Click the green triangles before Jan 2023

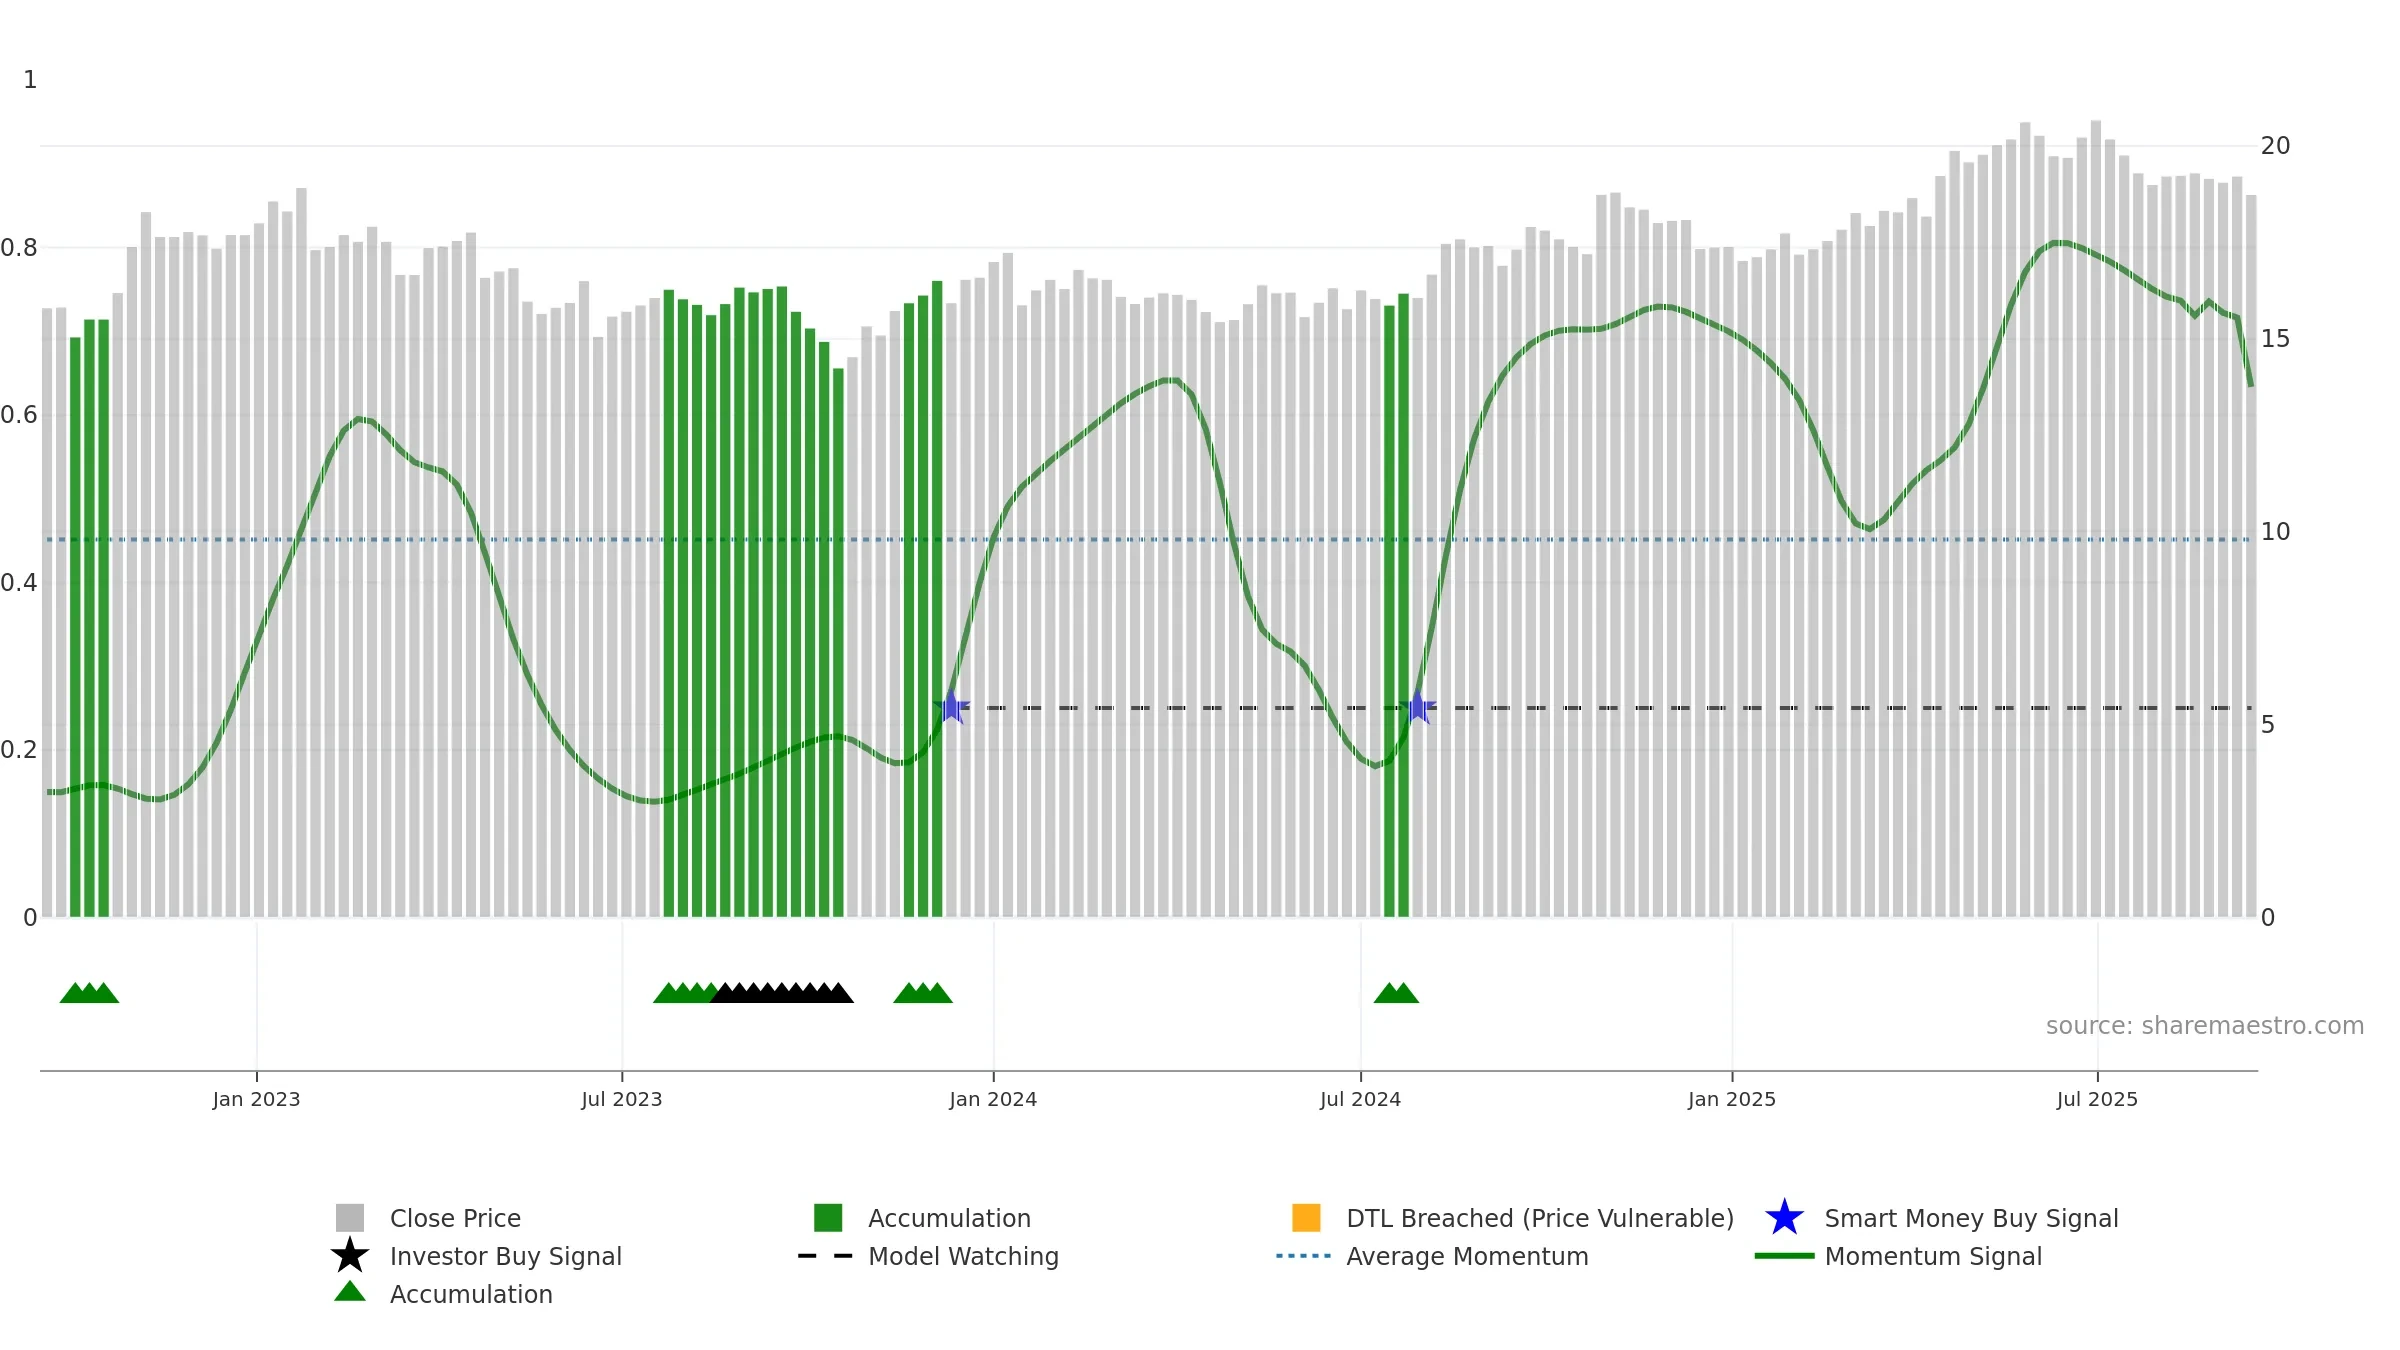[x=89, y=993]
